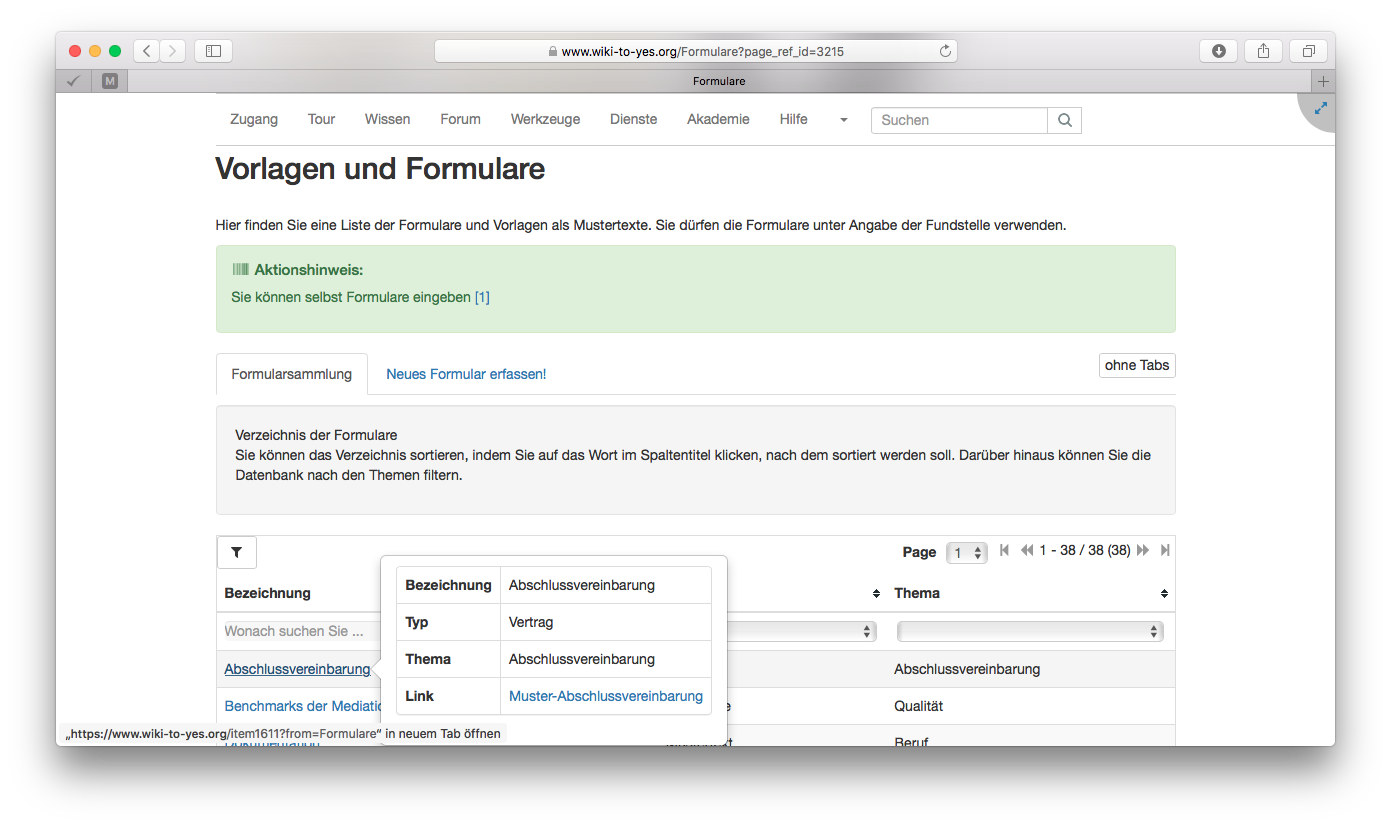Screen dimensions: 1391x826
Task: Click the Safari share icon
Action: pyautogui.click(x=1263, y=51)
